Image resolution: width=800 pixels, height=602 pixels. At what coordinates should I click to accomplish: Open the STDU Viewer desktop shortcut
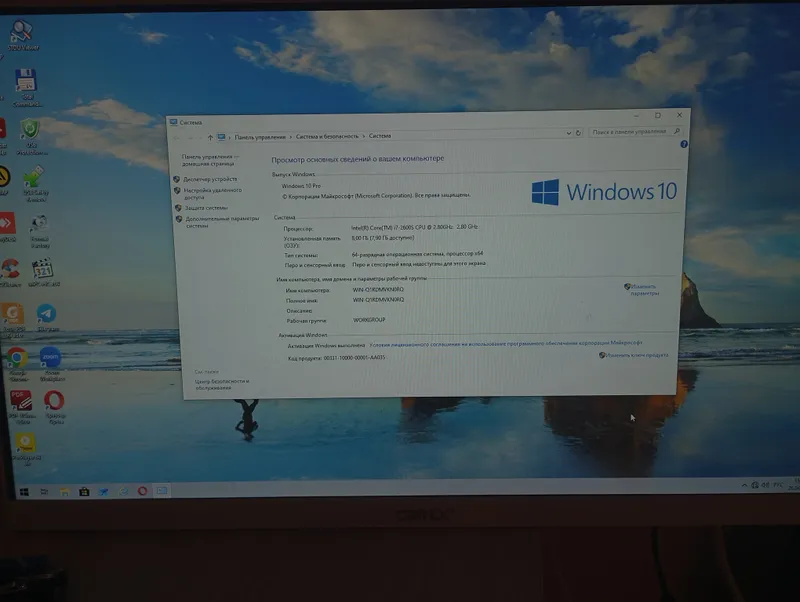(x=23, y=35)
